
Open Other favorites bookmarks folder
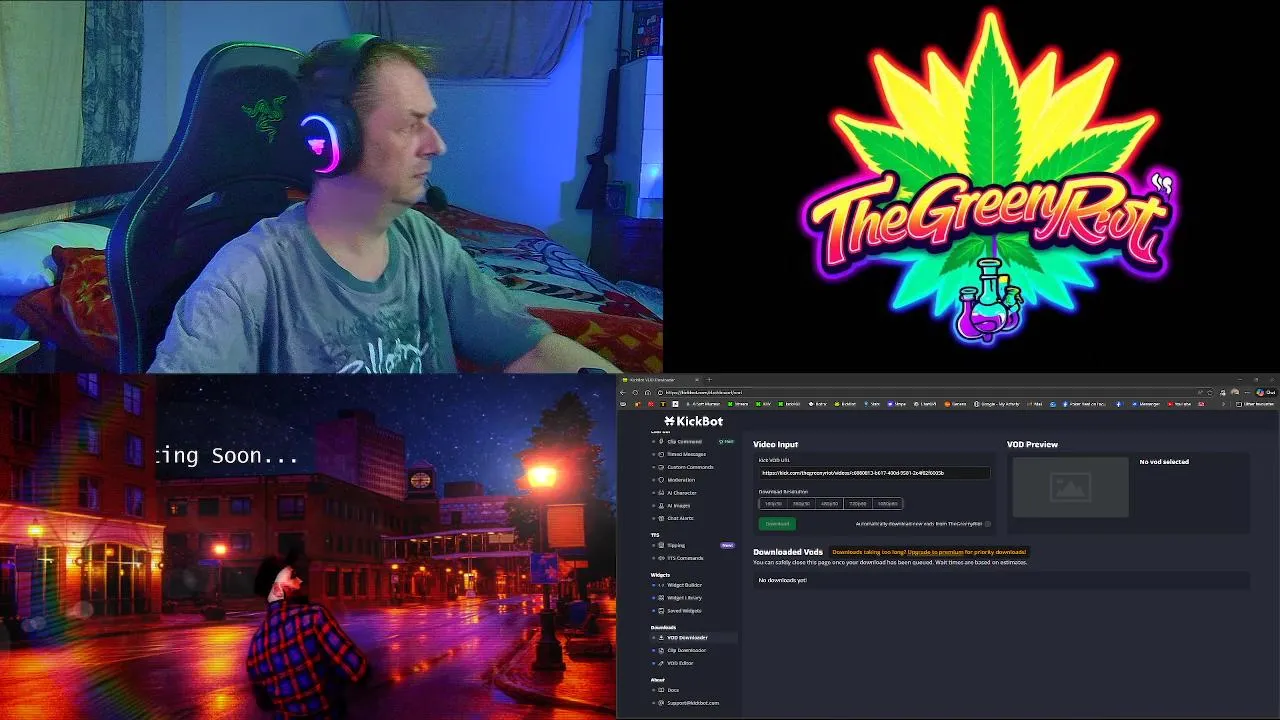1255,404
